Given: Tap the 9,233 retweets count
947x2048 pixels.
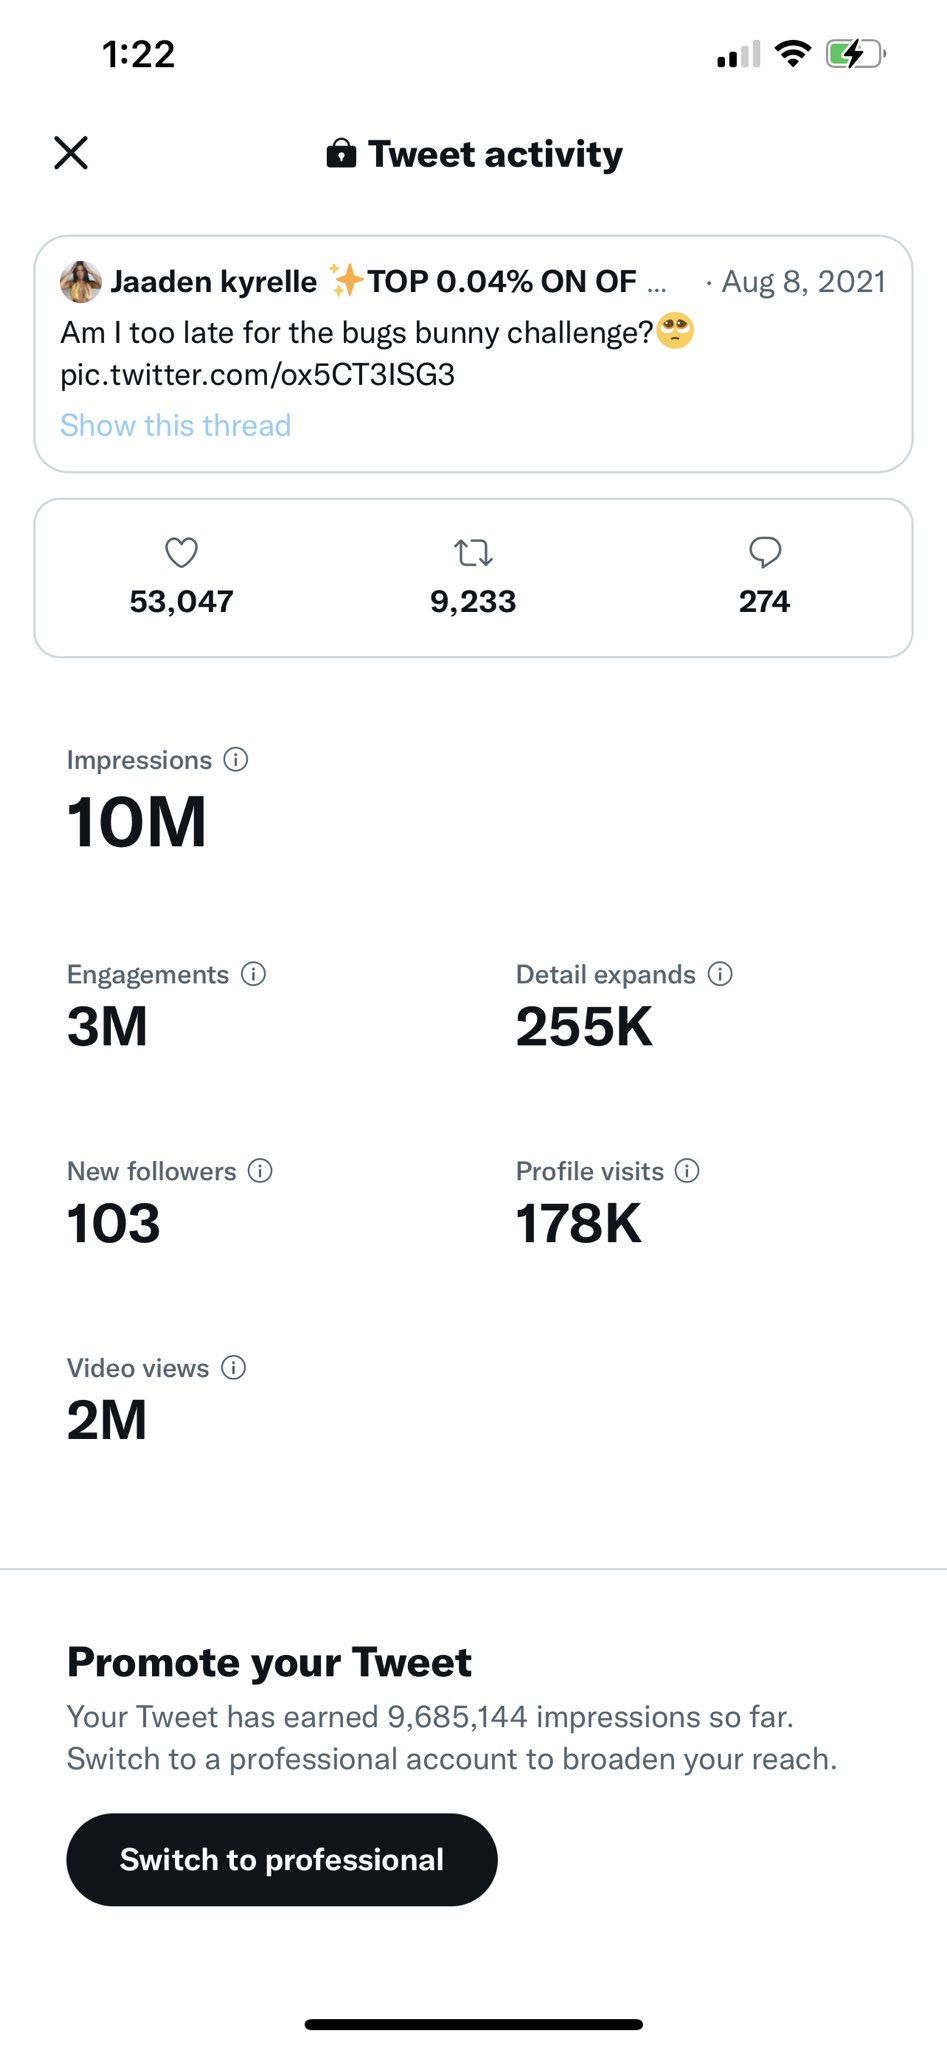Looking at the screenshot, I should point(473,601).
